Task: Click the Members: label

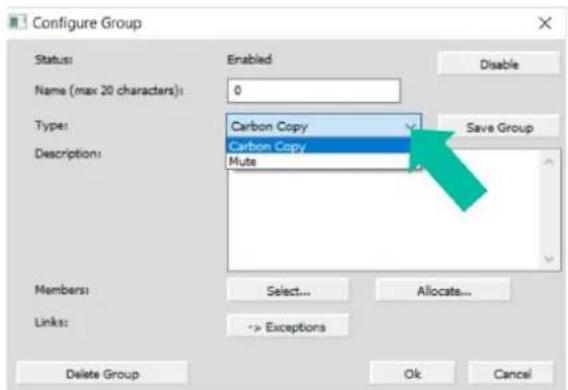Action: point(62,290)
